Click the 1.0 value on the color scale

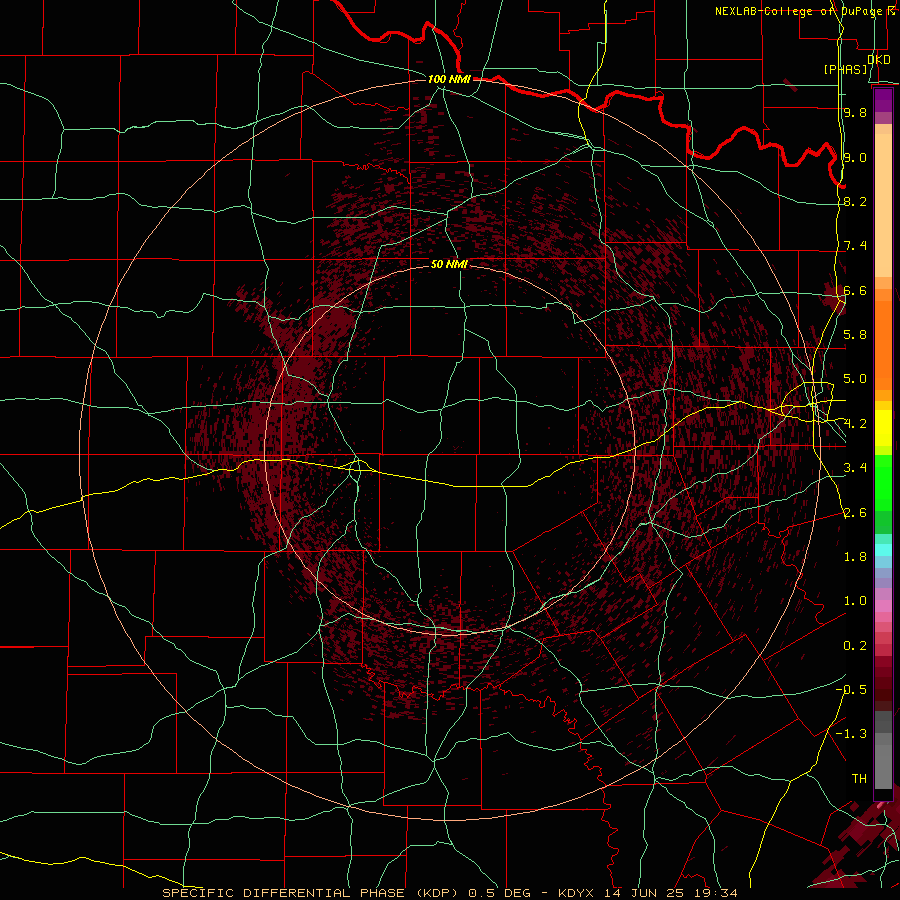coord(855,601)
